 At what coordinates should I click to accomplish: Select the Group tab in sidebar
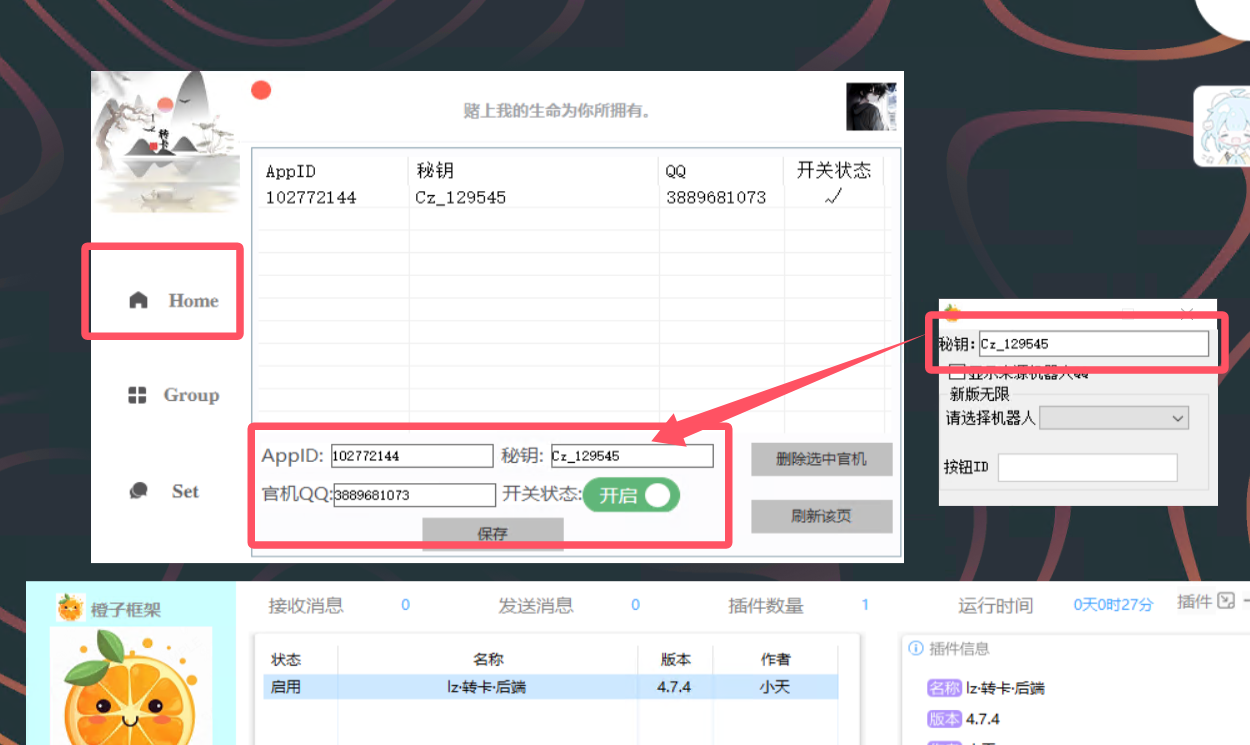point(190,395)
